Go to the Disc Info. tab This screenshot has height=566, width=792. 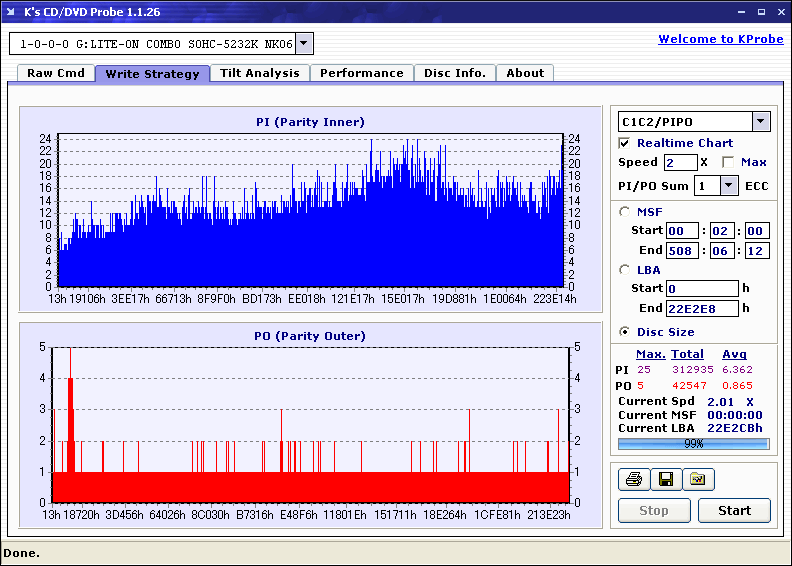455,73
